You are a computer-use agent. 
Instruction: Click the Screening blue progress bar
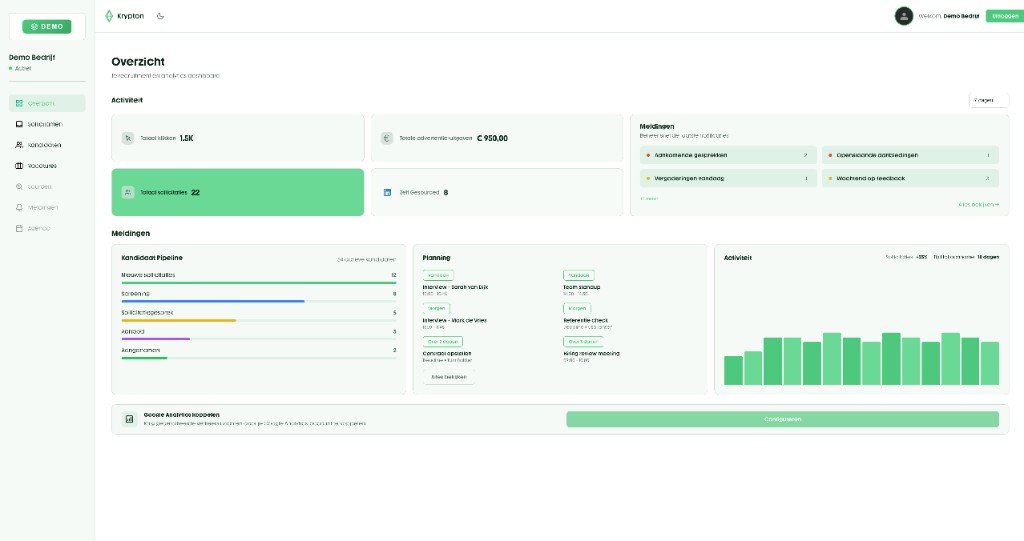213,301
